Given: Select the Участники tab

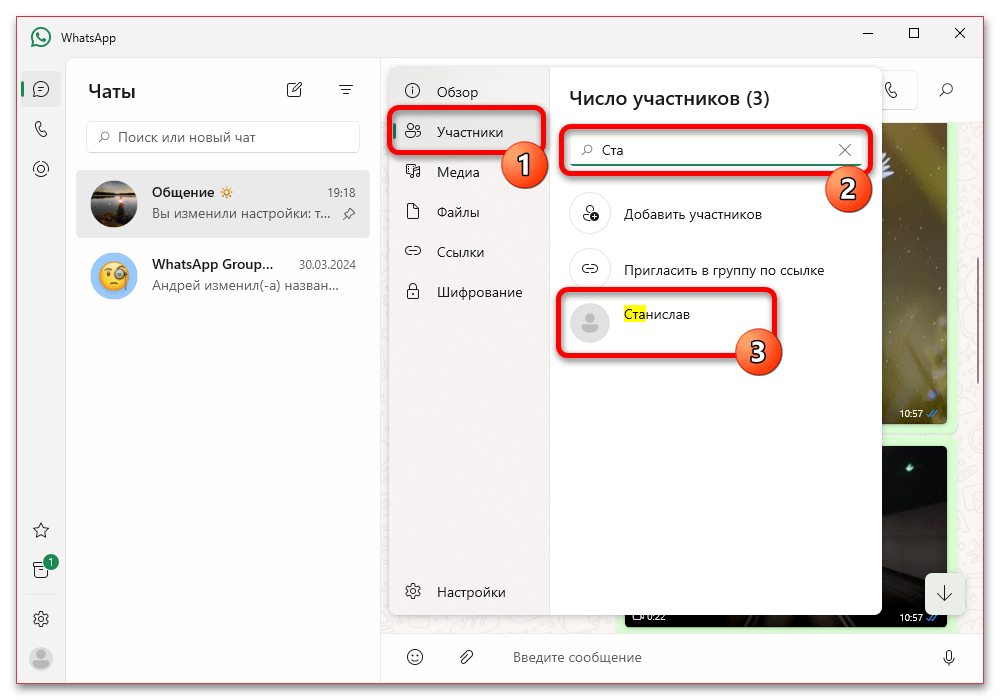Looking at the screenshot, I should (x=469, y=132).
